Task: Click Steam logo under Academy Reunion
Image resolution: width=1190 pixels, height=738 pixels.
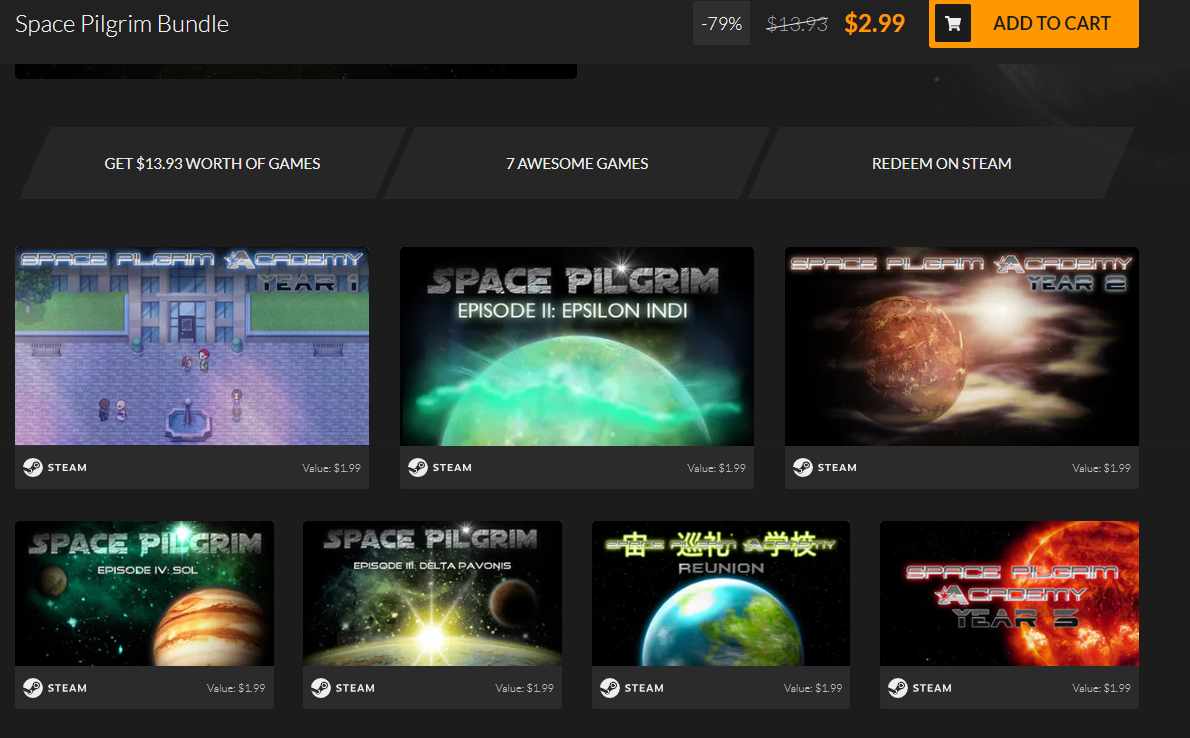Action: (x=609, y=688)
